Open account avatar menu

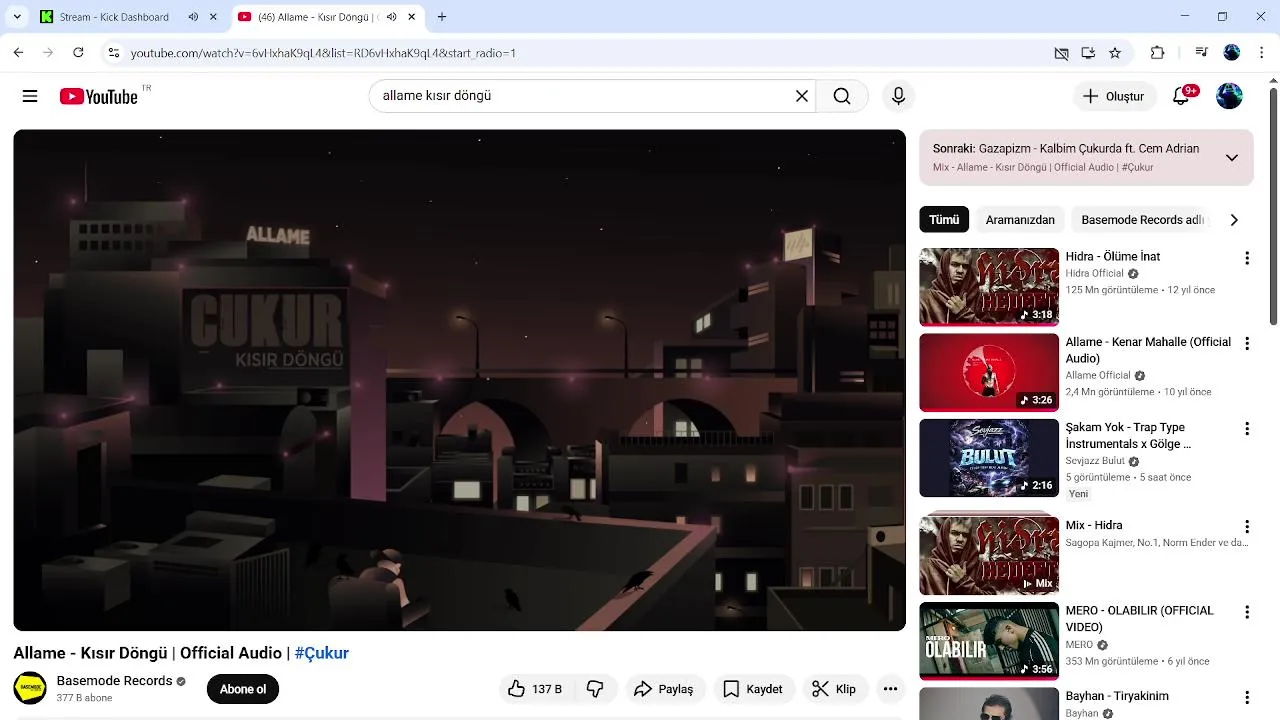tap(1229, 96)
